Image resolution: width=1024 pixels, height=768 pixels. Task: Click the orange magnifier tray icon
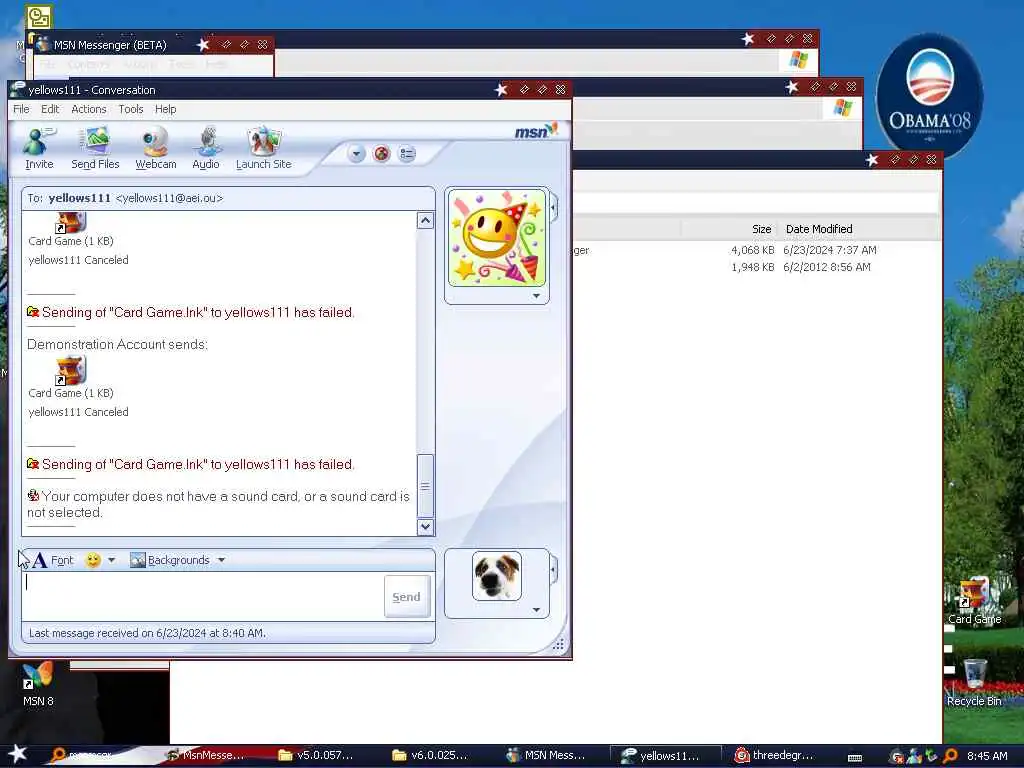point(950,756)
